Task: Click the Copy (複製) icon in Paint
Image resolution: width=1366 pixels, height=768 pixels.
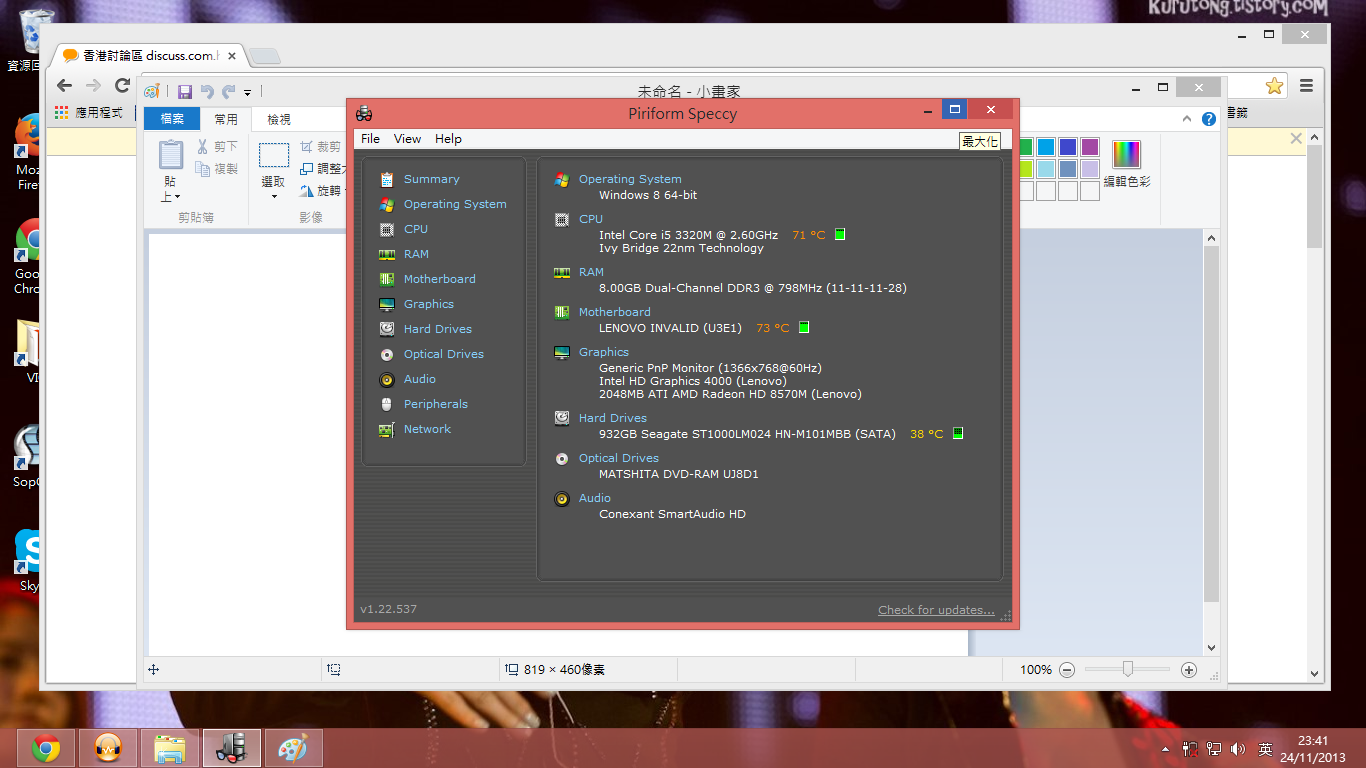Action: [x=203, y=169]
